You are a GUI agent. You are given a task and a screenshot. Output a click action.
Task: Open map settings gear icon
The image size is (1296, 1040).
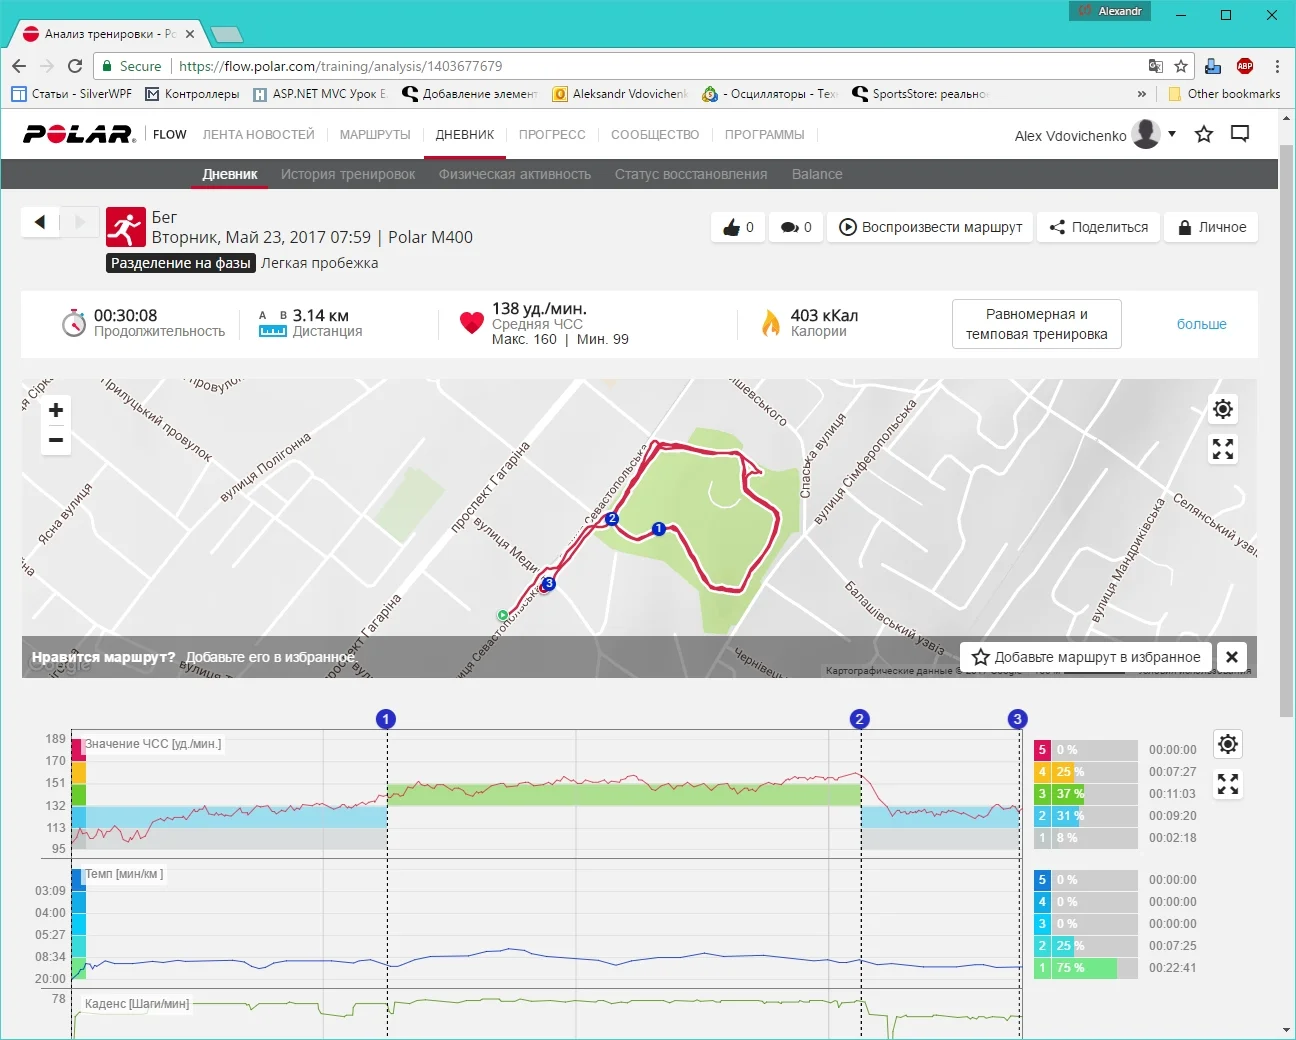tap(1222, 409)
